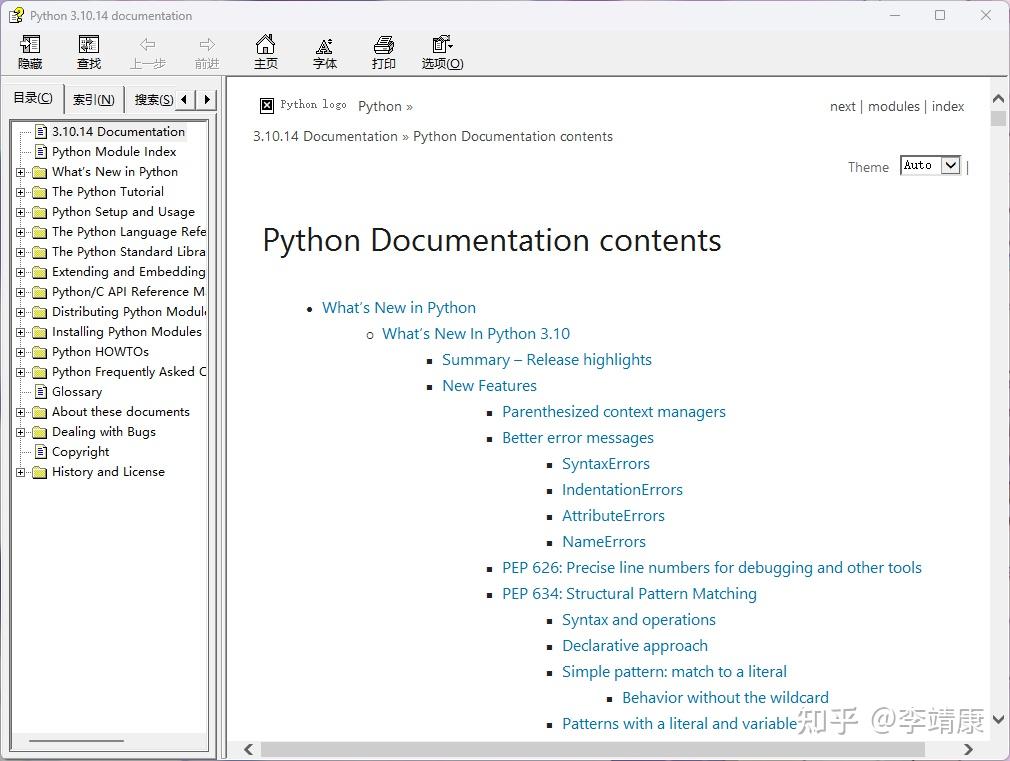Click the 查找 (Locate) toolbar icon
Image resolution: width=1010 pixels, height=761 pixels.
88,50
